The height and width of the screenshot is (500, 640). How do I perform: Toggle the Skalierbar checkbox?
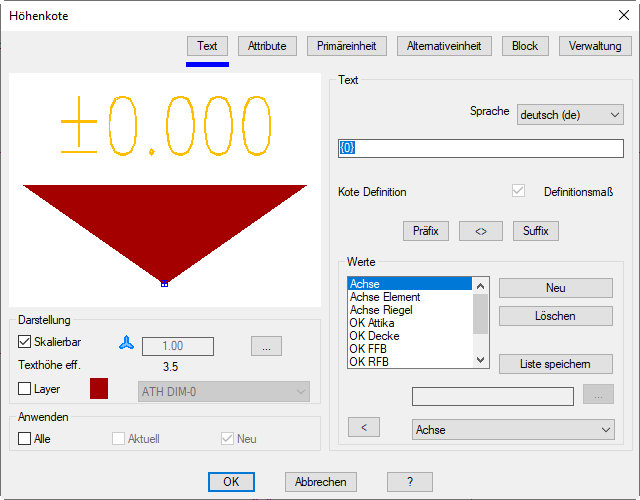point(26,342)
